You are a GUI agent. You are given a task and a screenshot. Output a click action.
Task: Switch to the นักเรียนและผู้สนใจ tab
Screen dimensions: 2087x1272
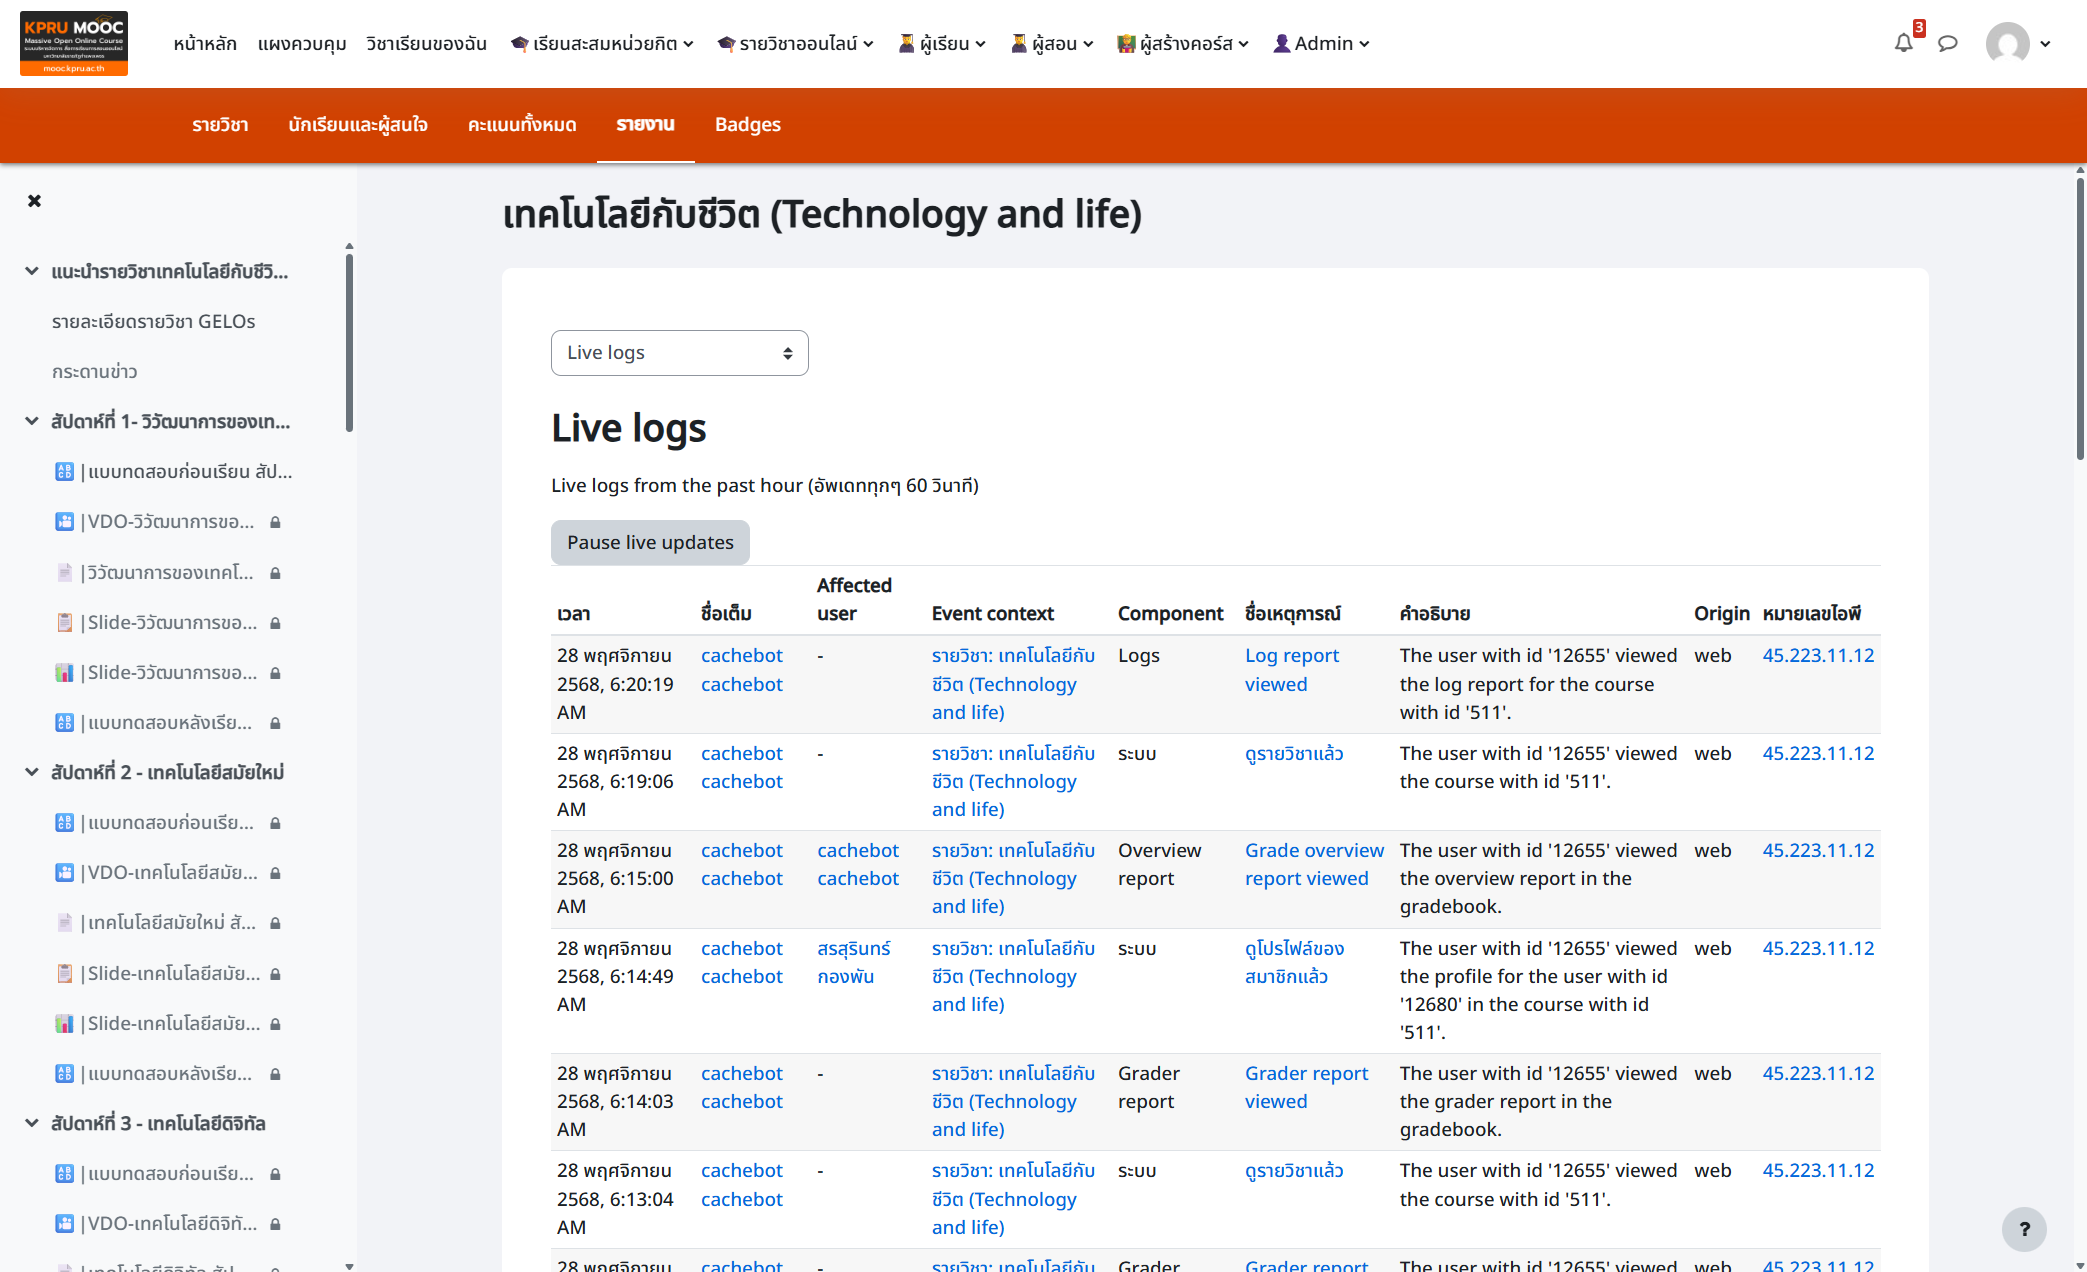pyautogui.click(x=358, y=125)
